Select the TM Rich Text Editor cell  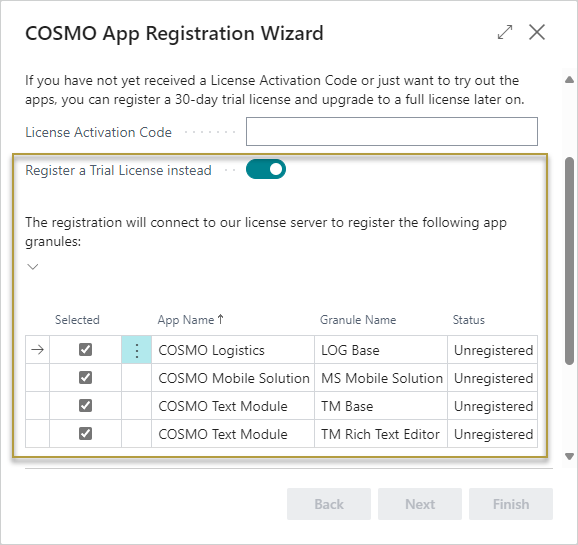coord(381,434)
